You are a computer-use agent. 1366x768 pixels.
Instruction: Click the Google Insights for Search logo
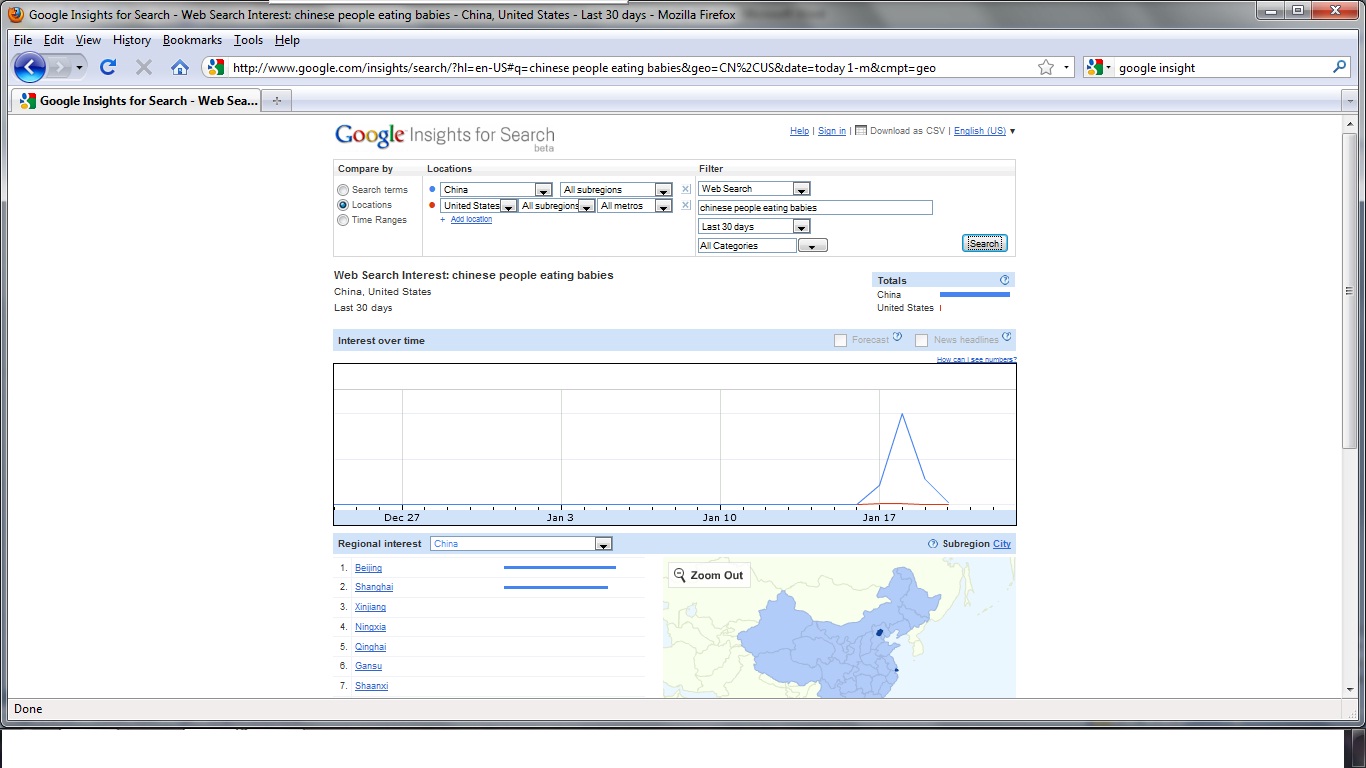click(444, 136)
